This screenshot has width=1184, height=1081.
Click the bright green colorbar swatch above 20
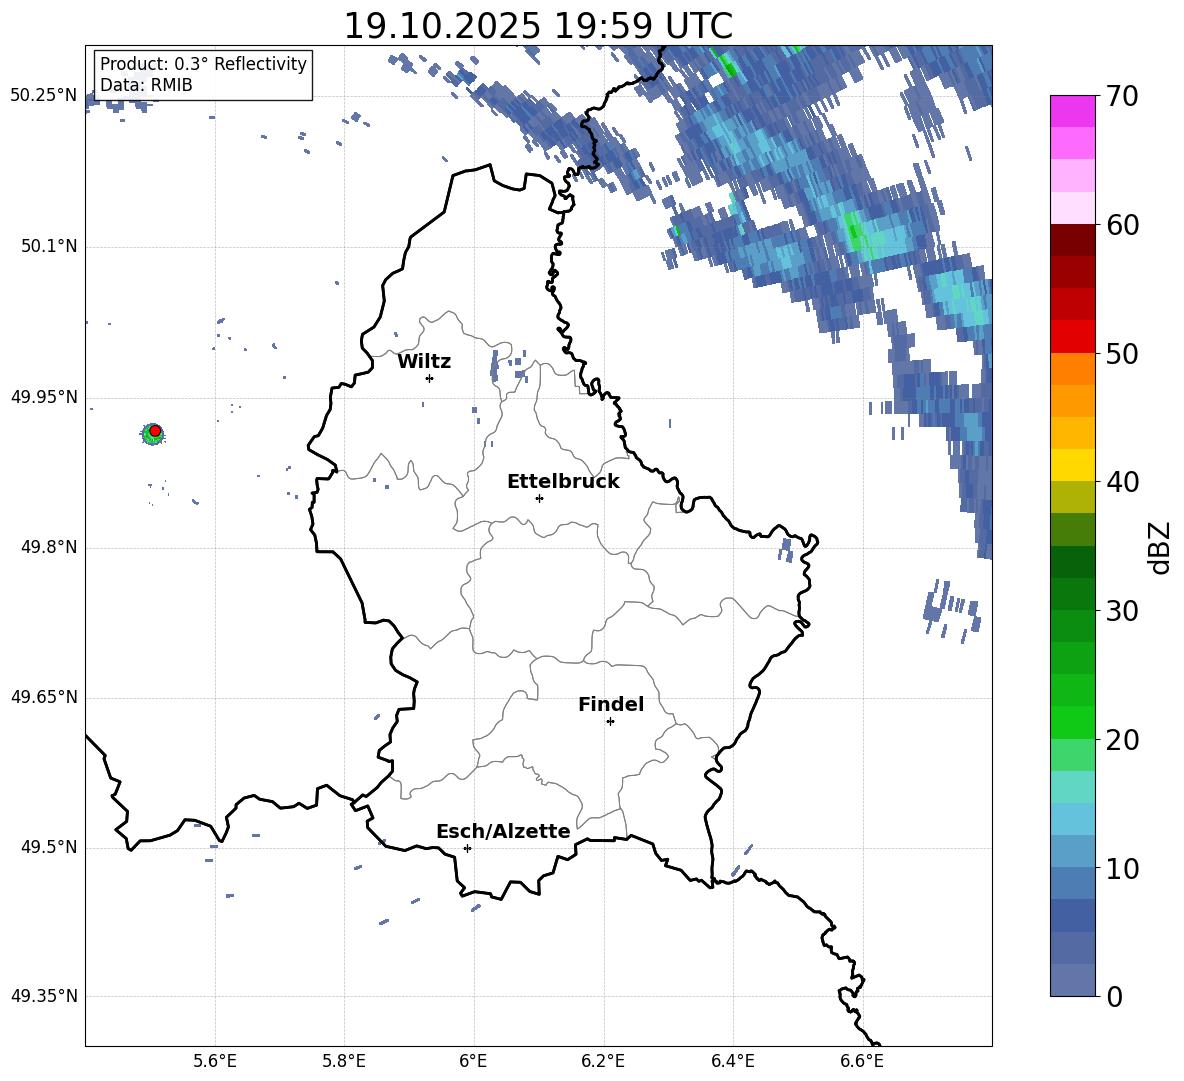(x=1072, y=722)
